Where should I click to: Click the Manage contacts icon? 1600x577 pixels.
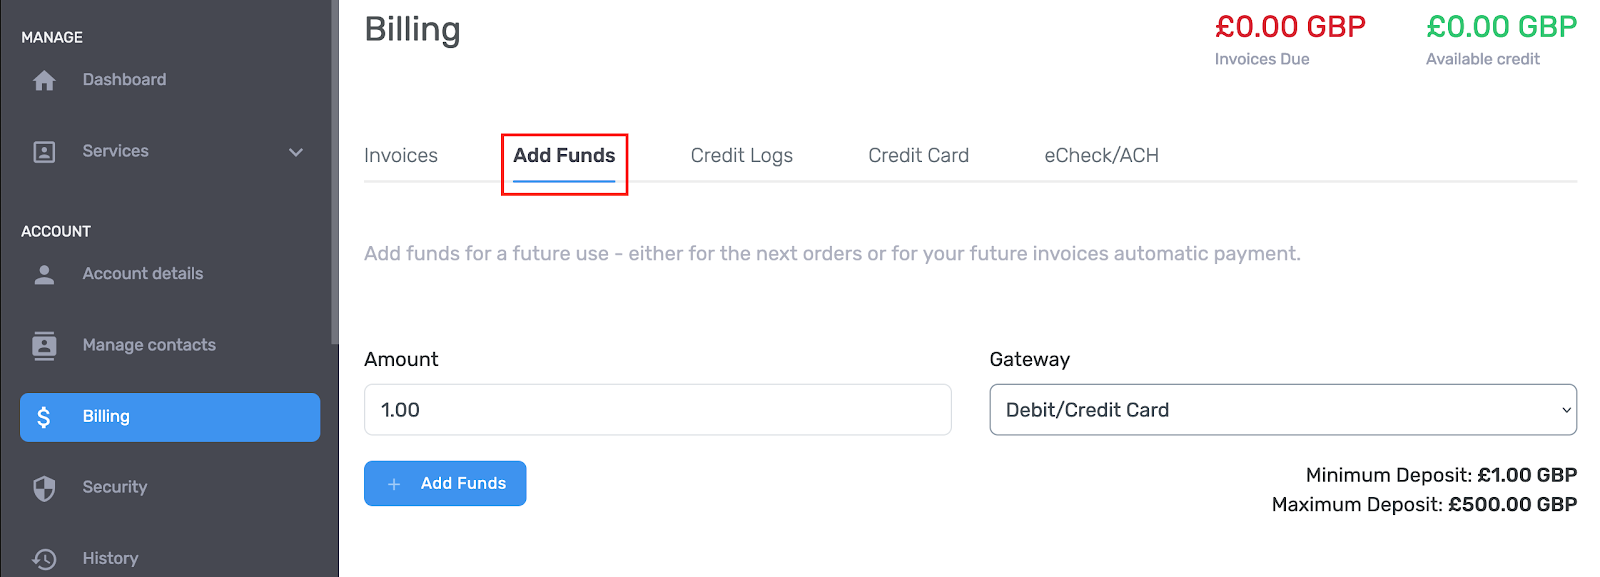[x=44, y=346]
